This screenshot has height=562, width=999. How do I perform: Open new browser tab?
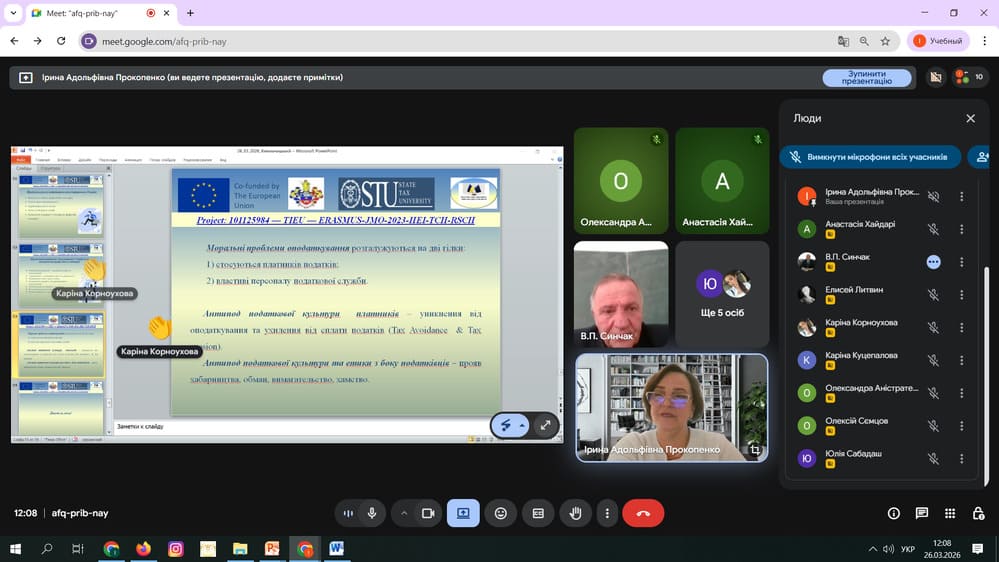190,13
